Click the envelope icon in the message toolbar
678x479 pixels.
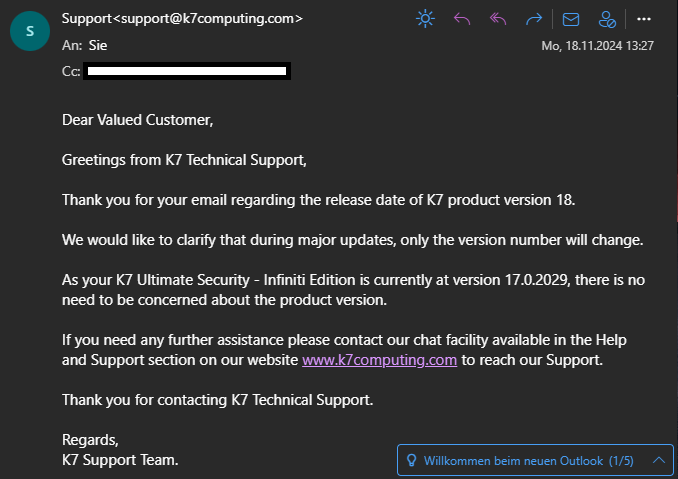pos(571,19)
